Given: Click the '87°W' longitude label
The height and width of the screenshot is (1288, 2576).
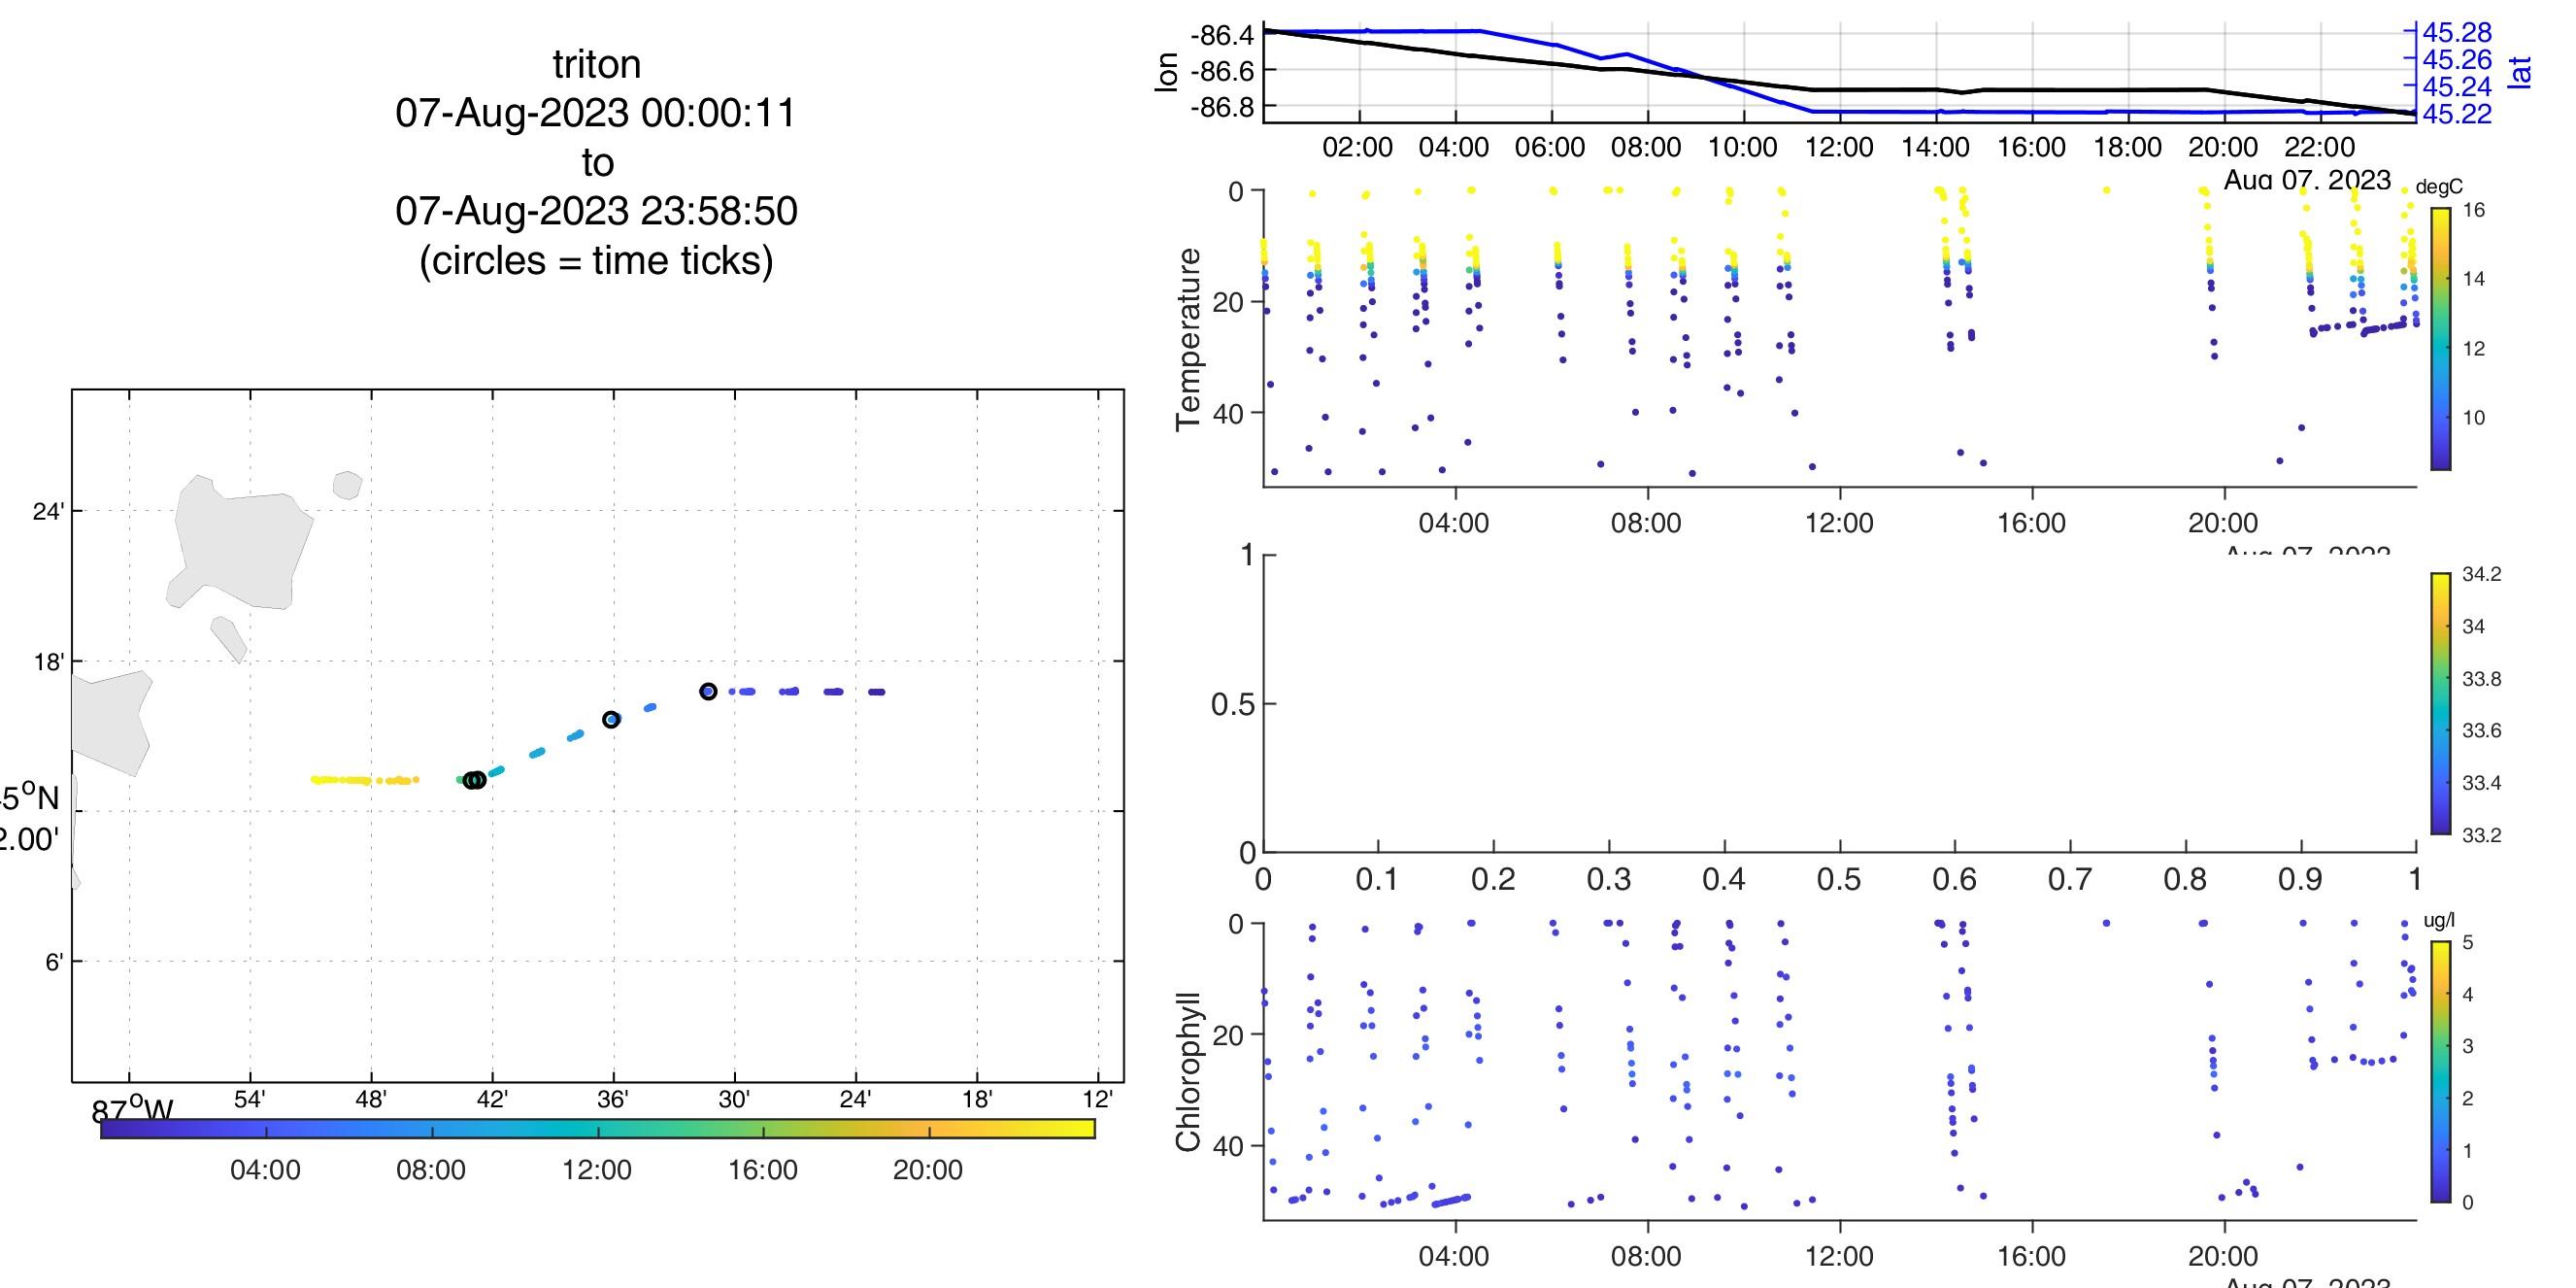Looking at the screenshot, I should [132, 1109].
